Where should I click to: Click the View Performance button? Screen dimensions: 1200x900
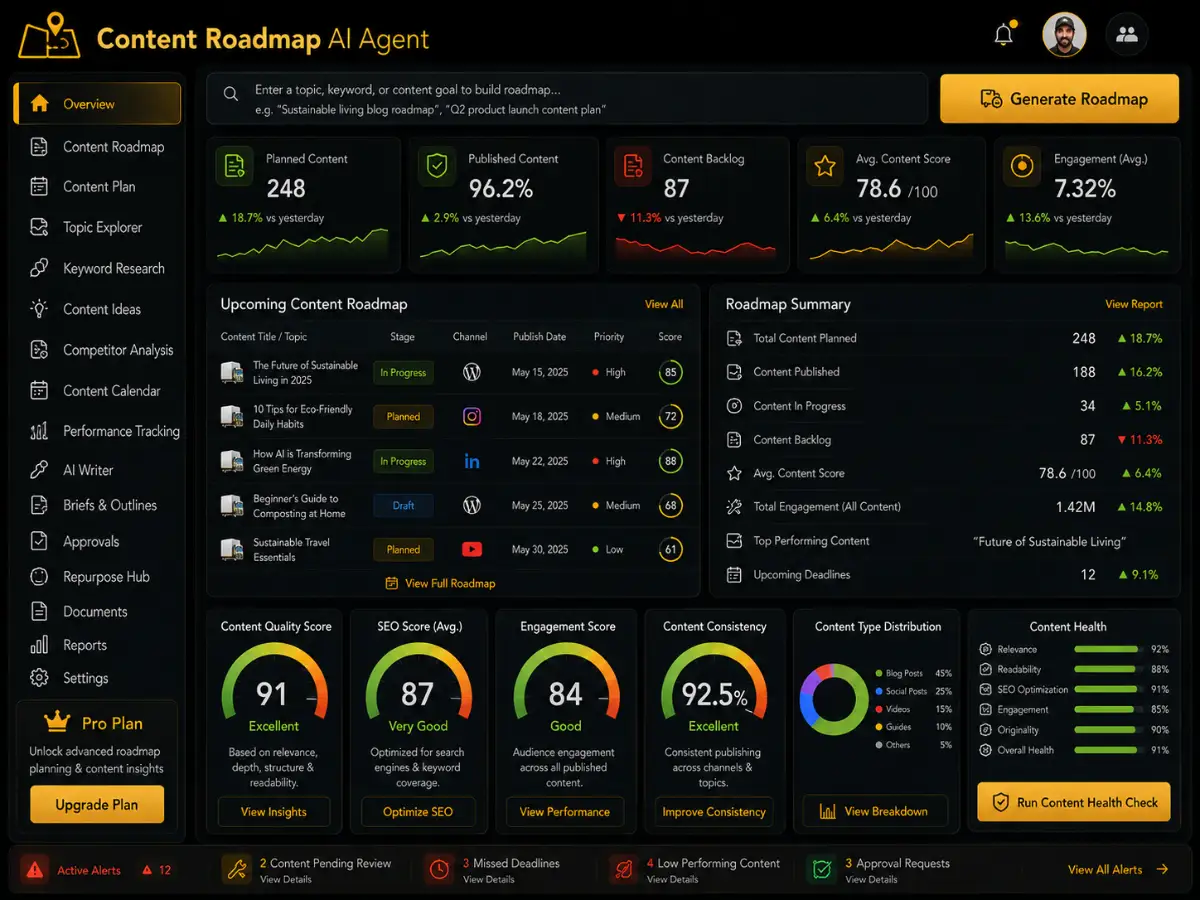[565, 812]
